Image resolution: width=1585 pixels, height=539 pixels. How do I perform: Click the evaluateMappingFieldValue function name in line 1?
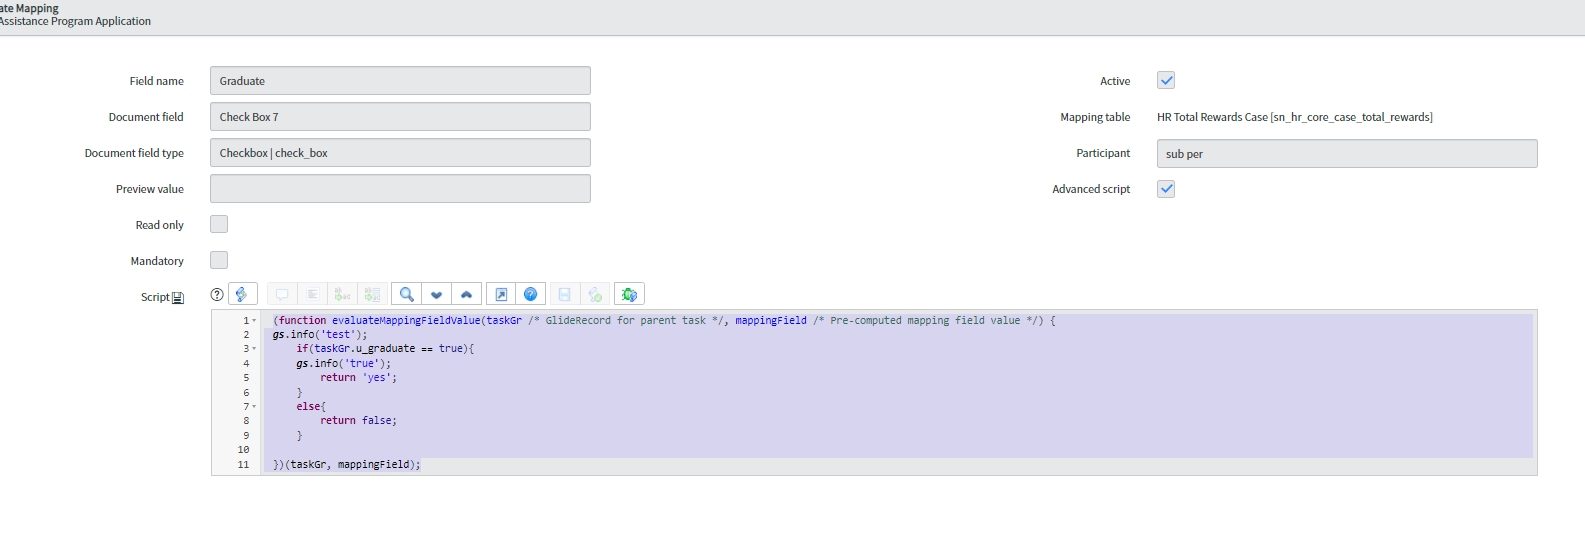406,321
